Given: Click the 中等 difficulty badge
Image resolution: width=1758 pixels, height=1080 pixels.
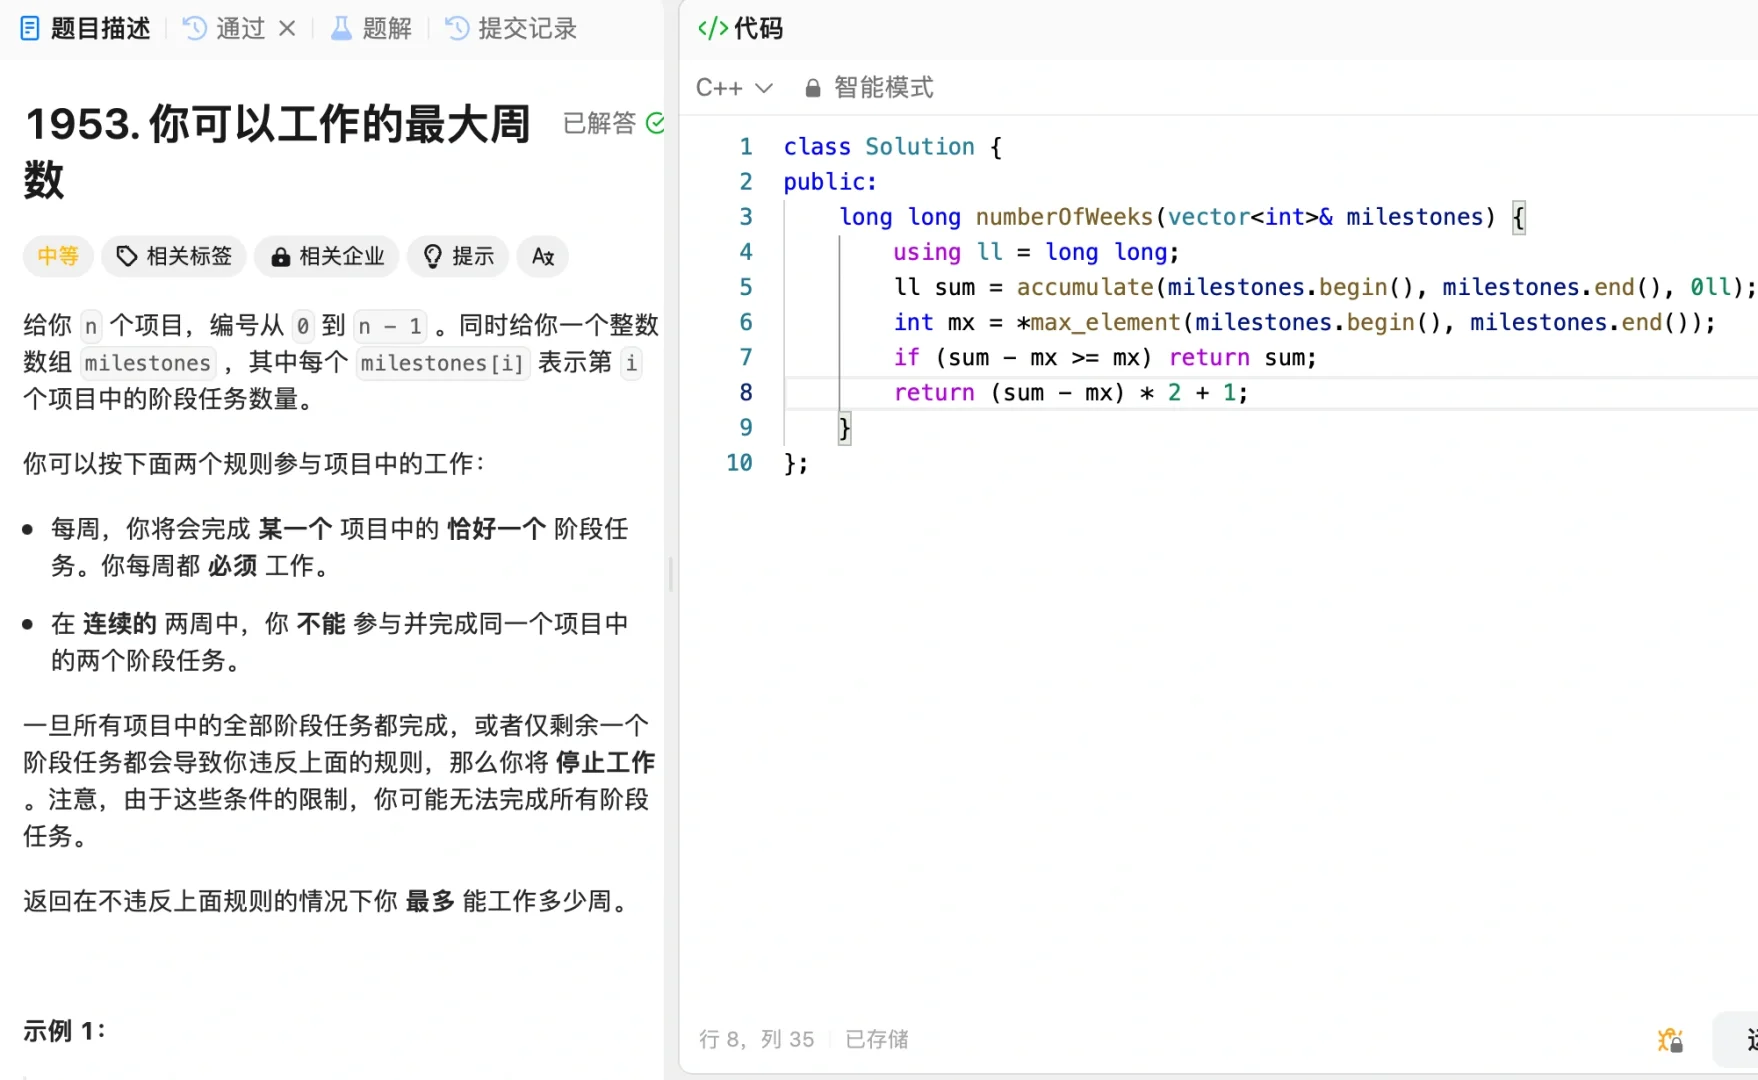Looking at the screenshot, I should click(x=58, y=256).
